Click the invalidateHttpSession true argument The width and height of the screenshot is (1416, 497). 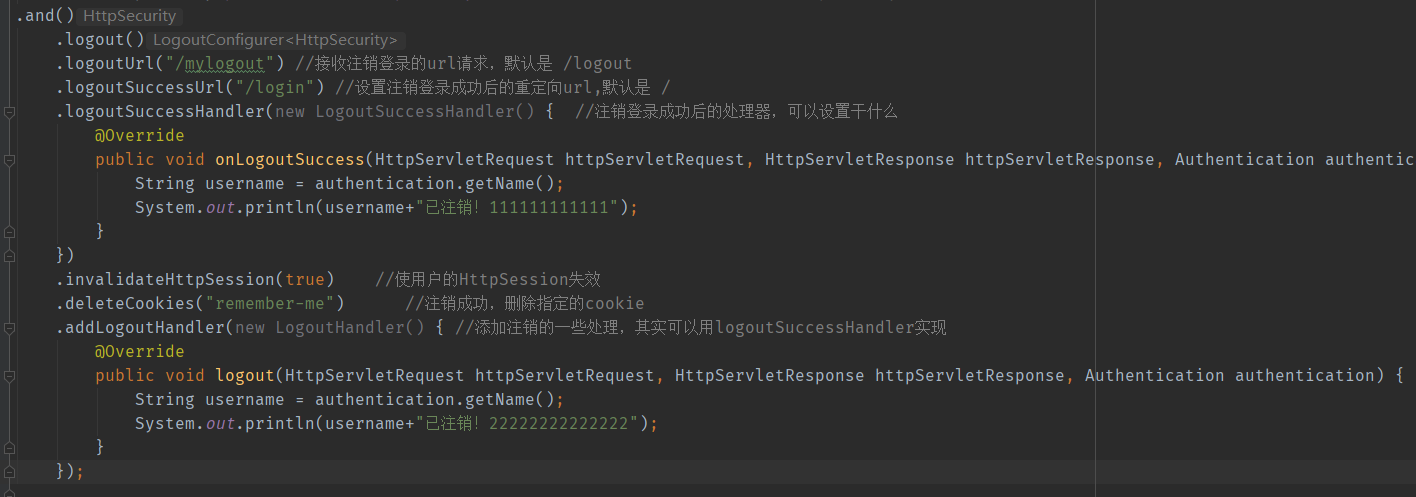(304, 280)
